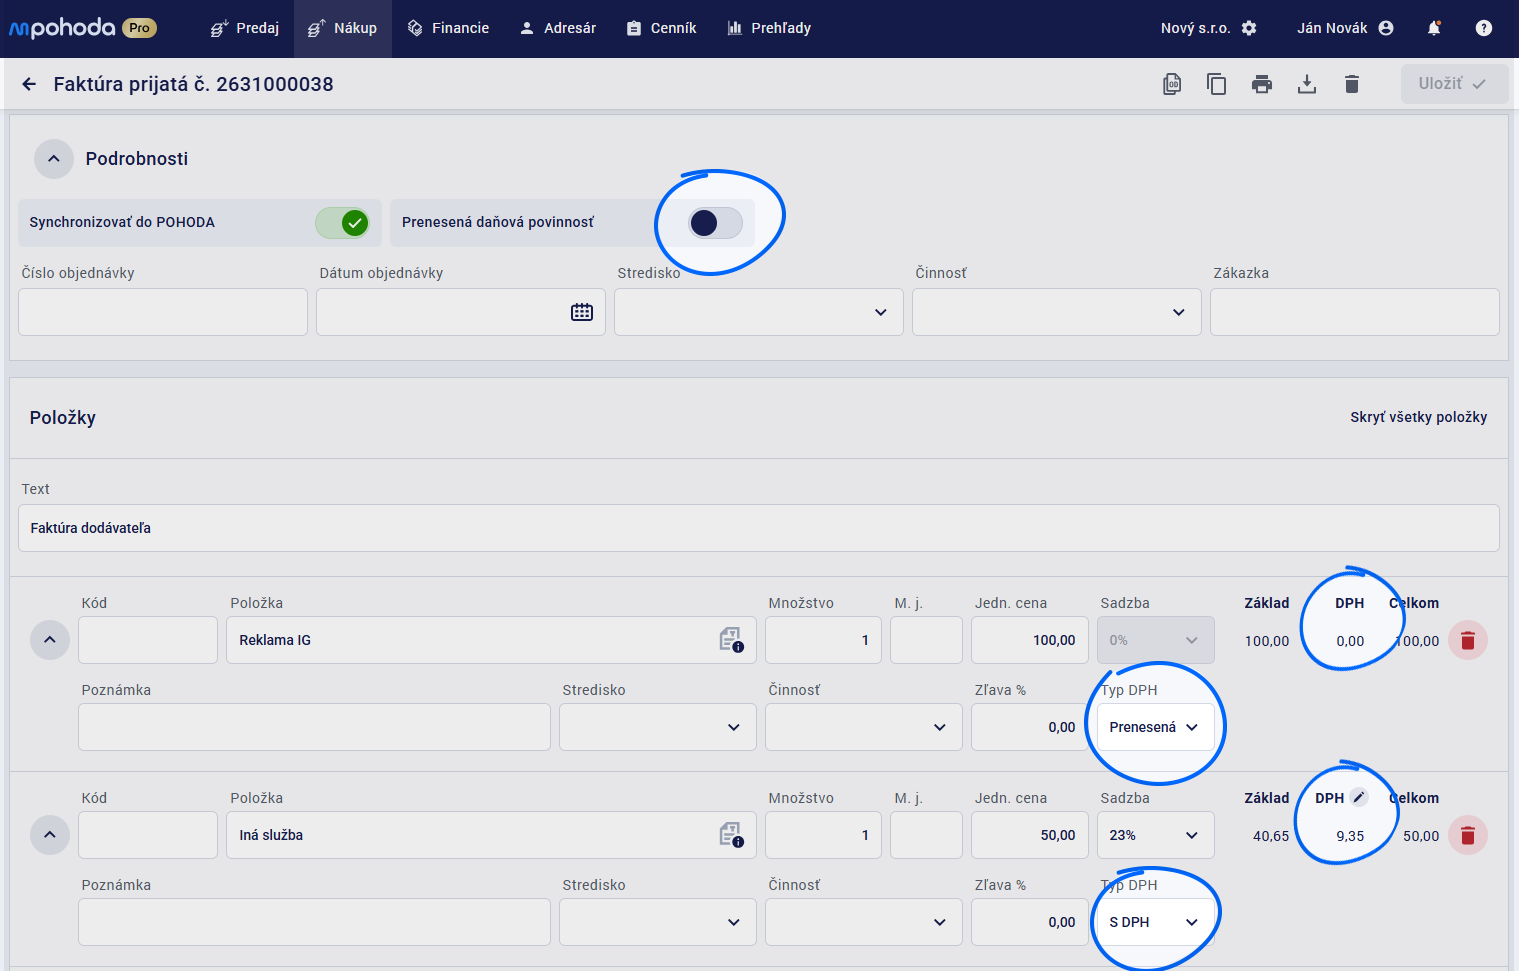Delete the Reklama IG item row
Screen dimensions: 1519x971
click(1468, 640)
